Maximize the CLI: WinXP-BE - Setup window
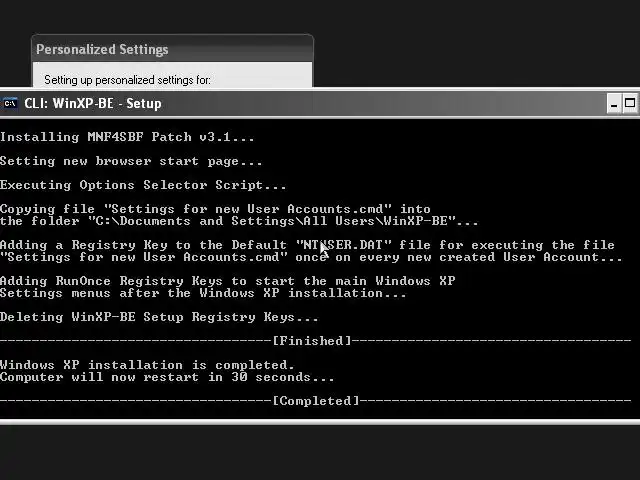Screen dimensions: 640x480 click(630, 104)
